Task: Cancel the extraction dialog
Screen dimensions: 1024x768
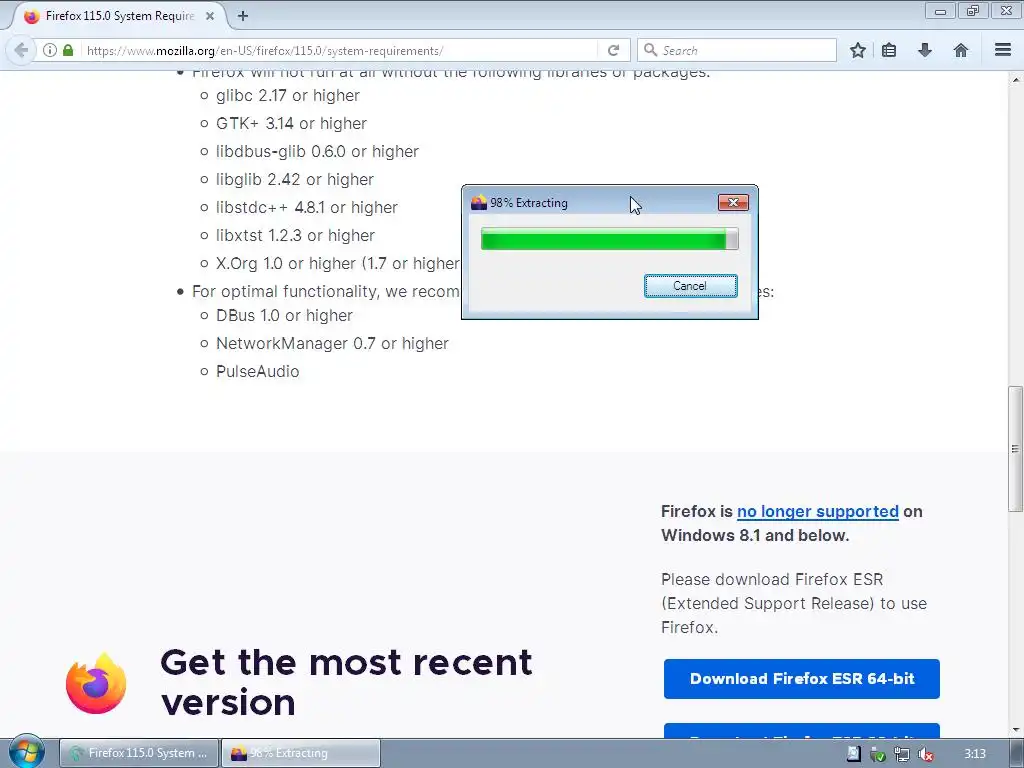Action: pyautogui.click(x=690, y=286)
